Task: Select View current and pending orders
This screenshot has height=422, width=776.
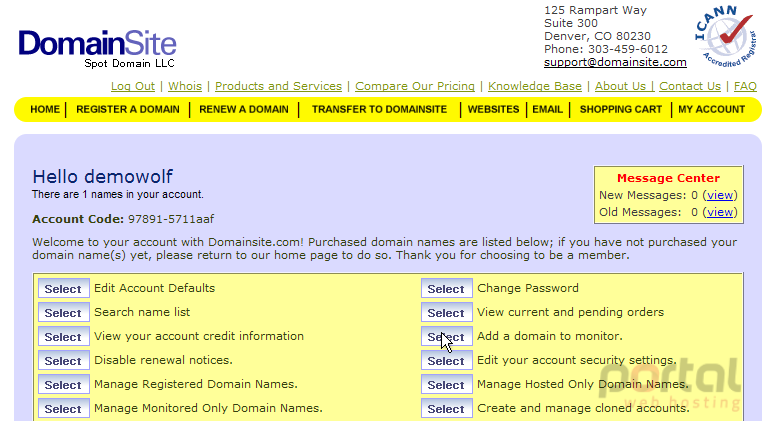Action: (446, 313)
